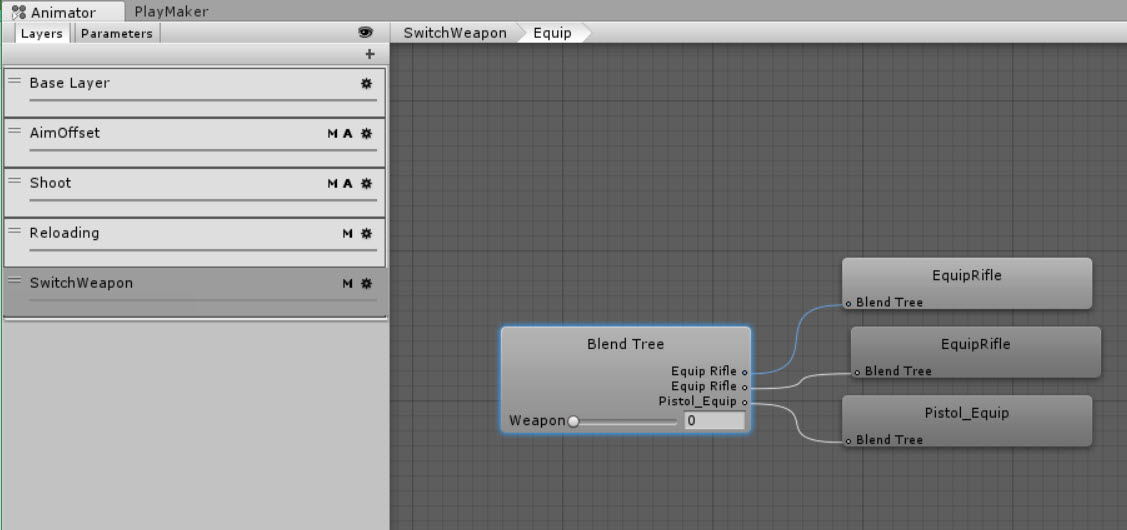This screenshot has height=530, width=1127.
Task: Toggle parameters sidebar eye icon
Action: (366, 32)
